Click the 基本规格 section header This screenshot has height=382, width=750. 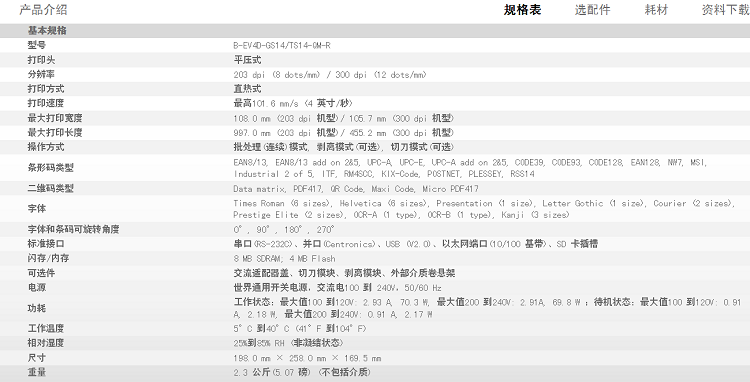pyautogui.click(x=47, y=31)
